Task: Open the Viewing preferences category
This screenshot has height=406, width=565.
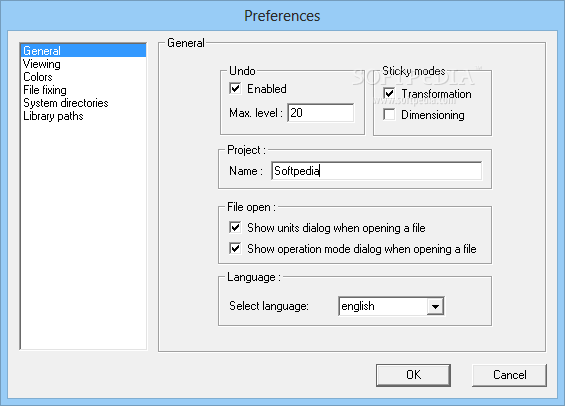Action: tap(42, 64)
